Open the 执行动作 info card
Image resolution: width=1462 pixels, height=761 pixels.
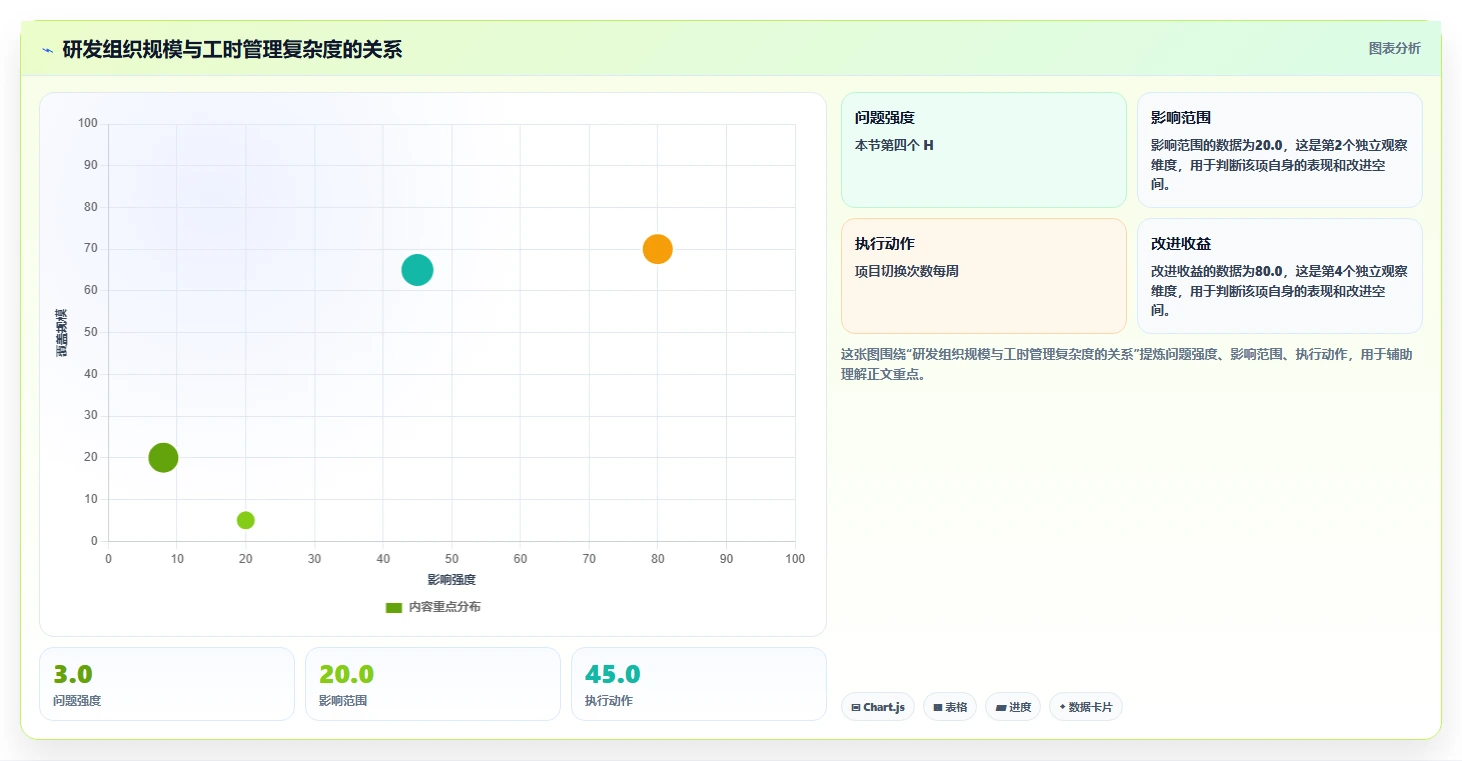pyautogui.click(x=983, y=276)
